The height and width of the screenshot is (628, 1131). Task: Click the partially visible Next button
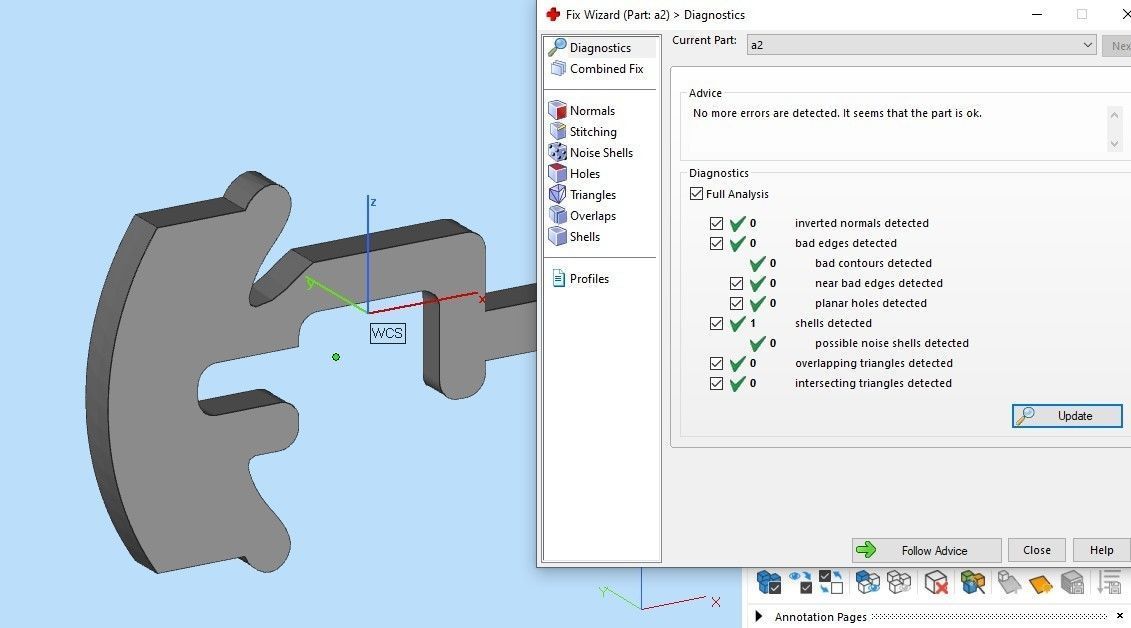(x=1117, y=45)
